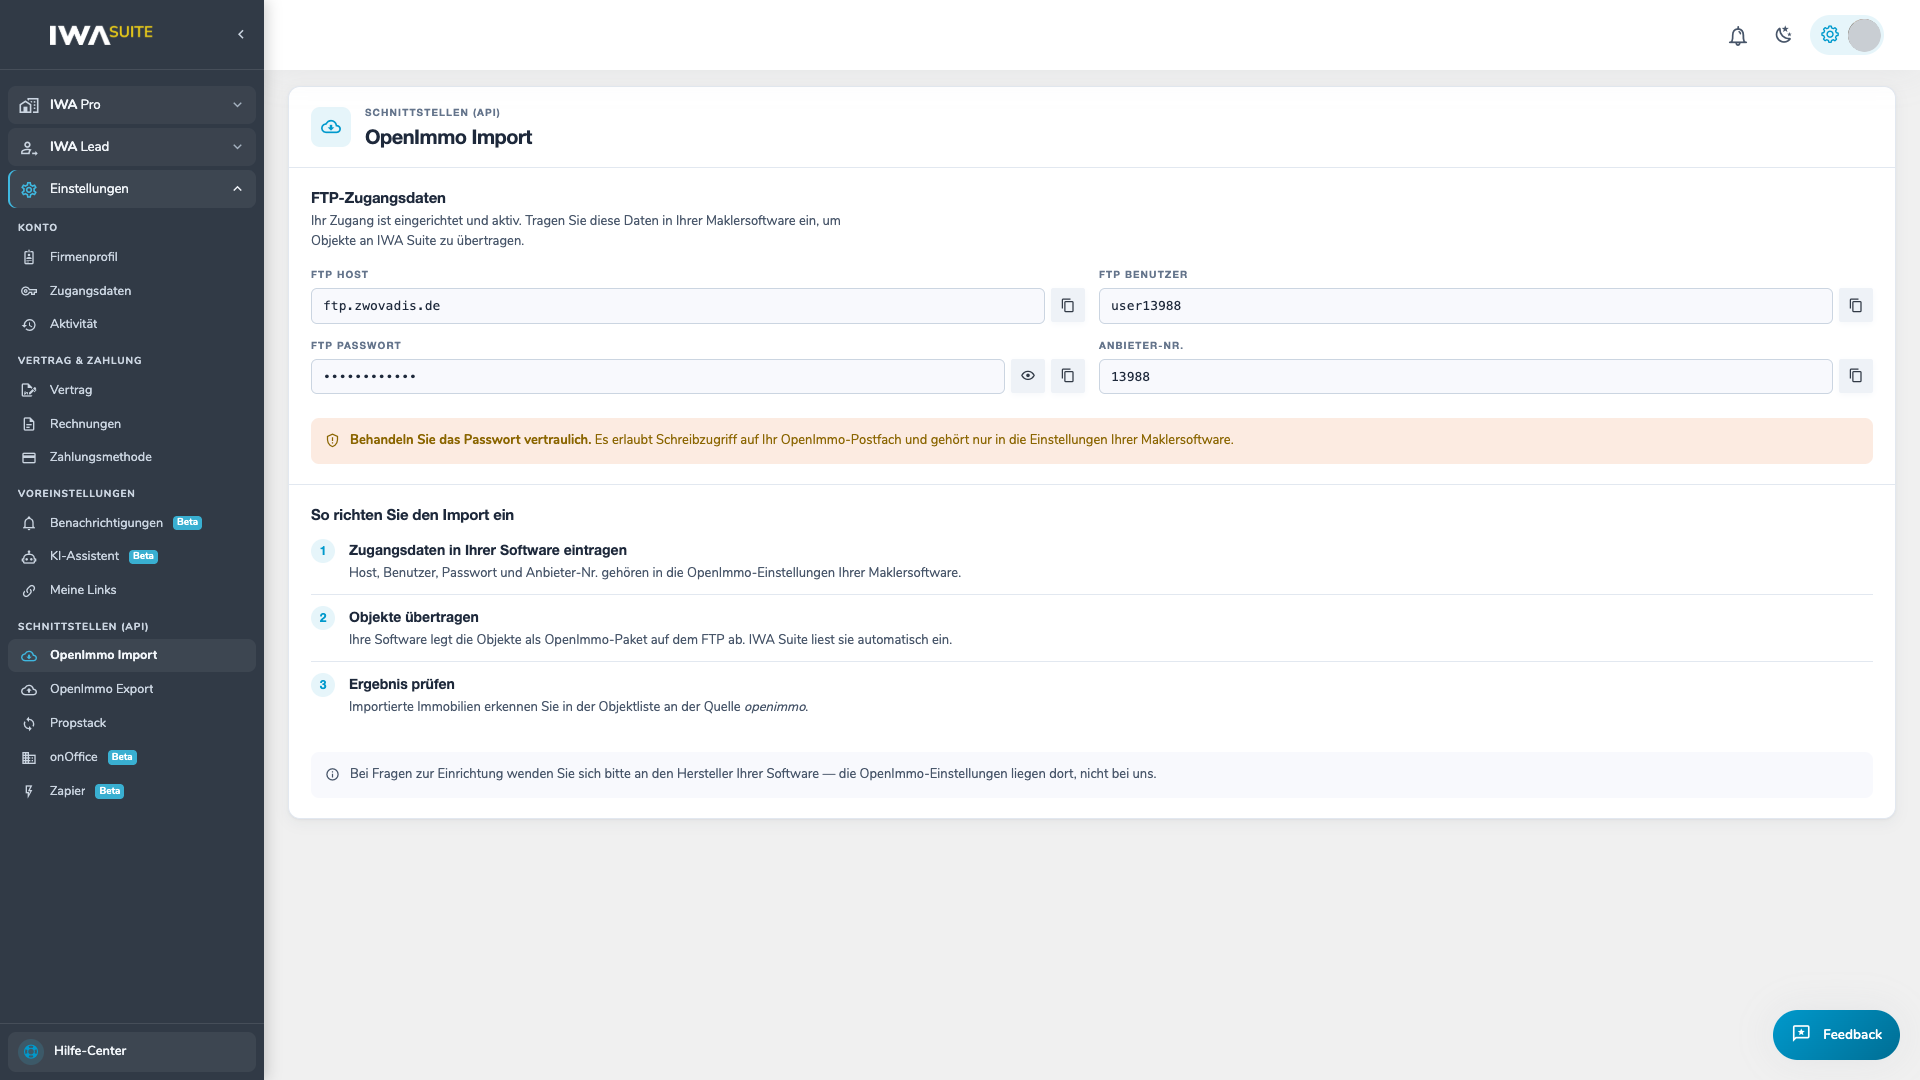Open OpenImmo Export page
The width and height of the screenshot is (1920, 1080).
[132, 689]
